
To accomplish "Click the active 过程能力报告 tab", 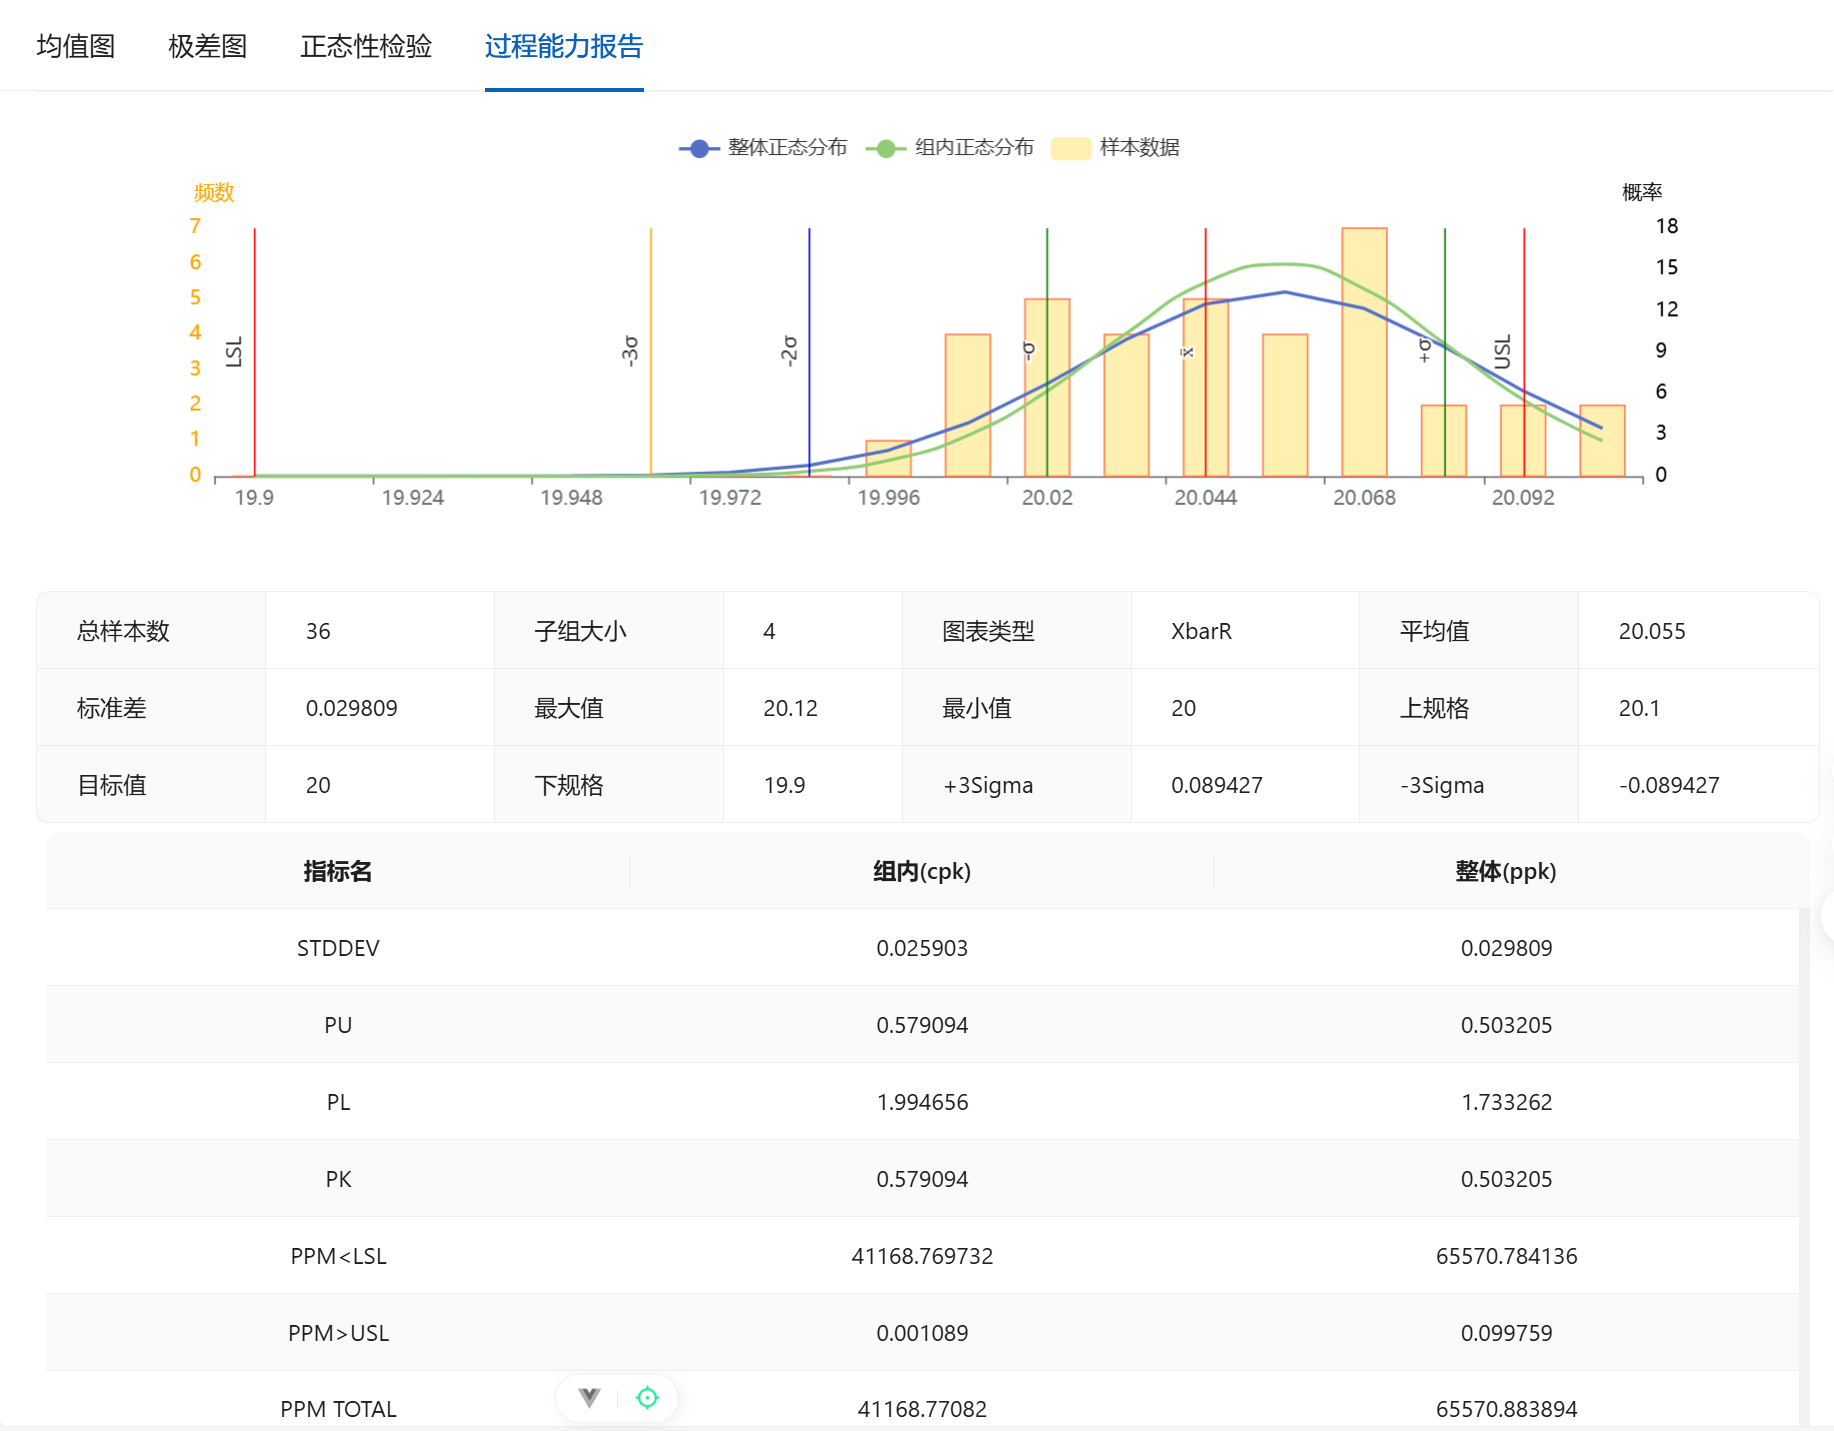I will point(563,46).
